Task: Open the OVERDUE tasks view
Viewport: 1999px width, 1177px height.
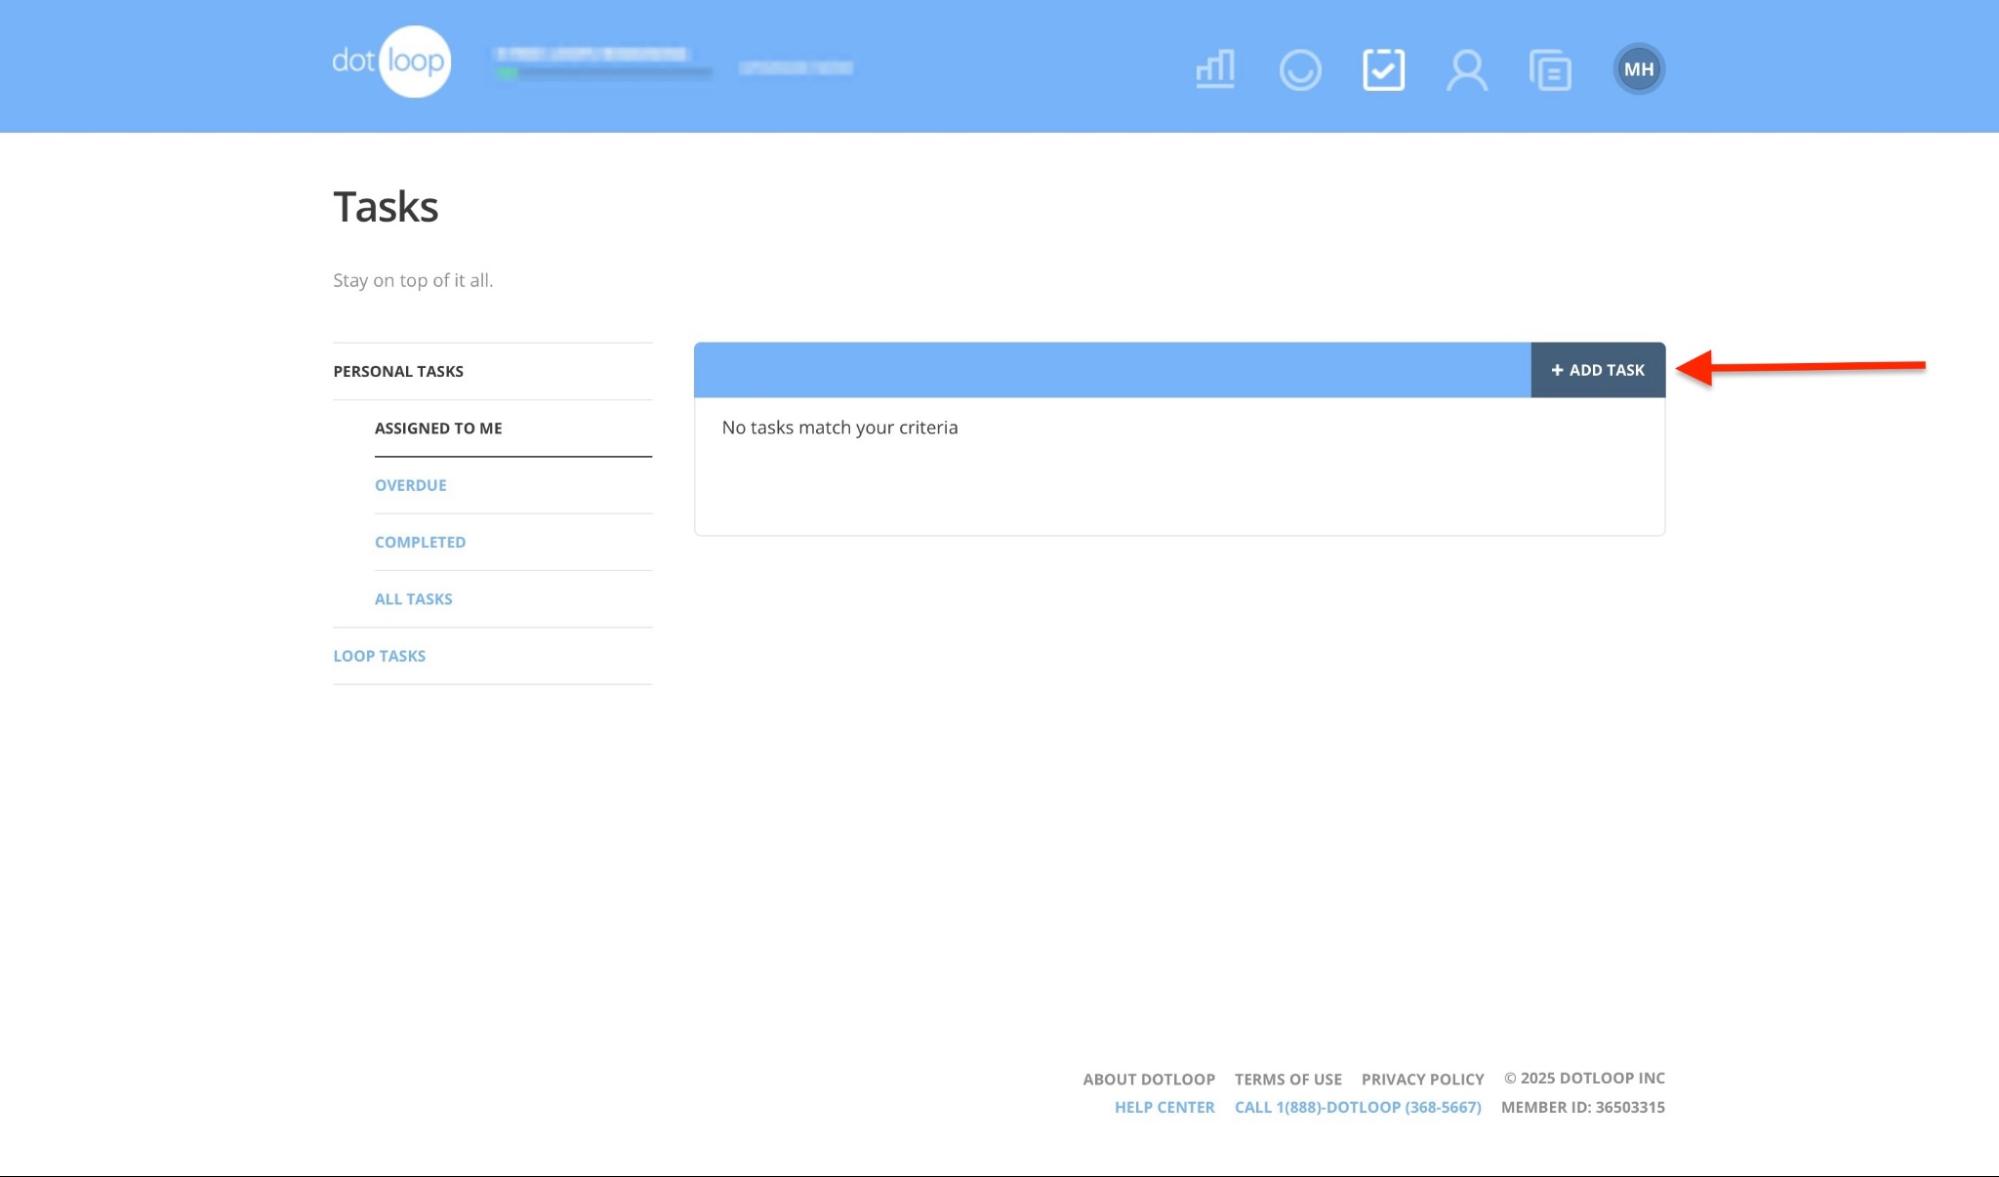Action: point(410,485)
